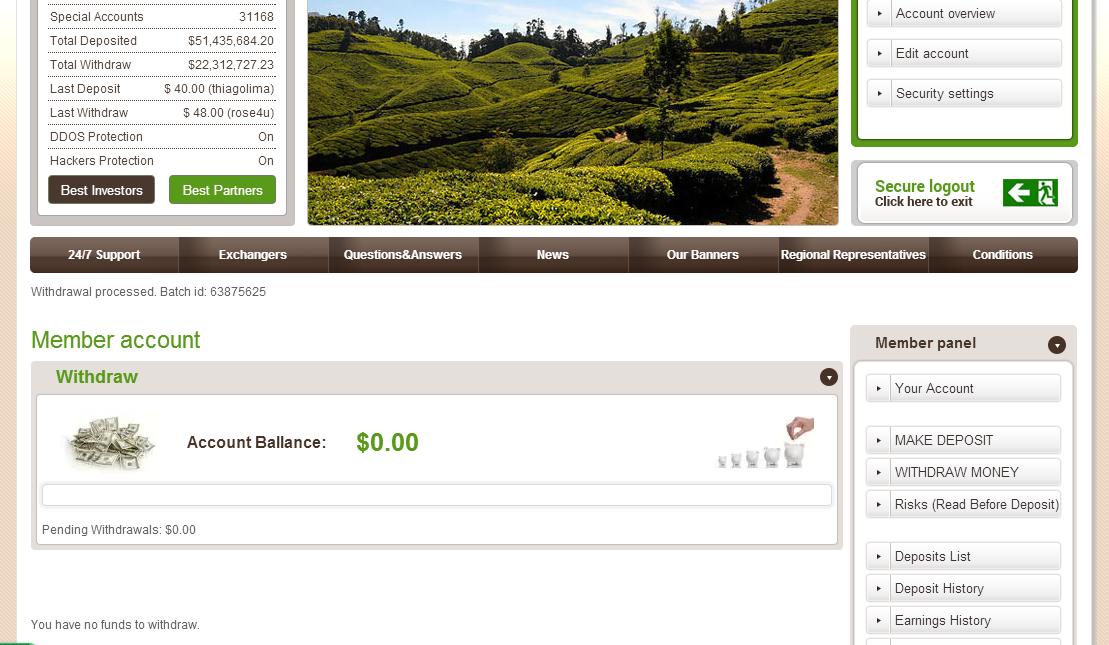Collapse the Member panel

tap(1057, 344)
